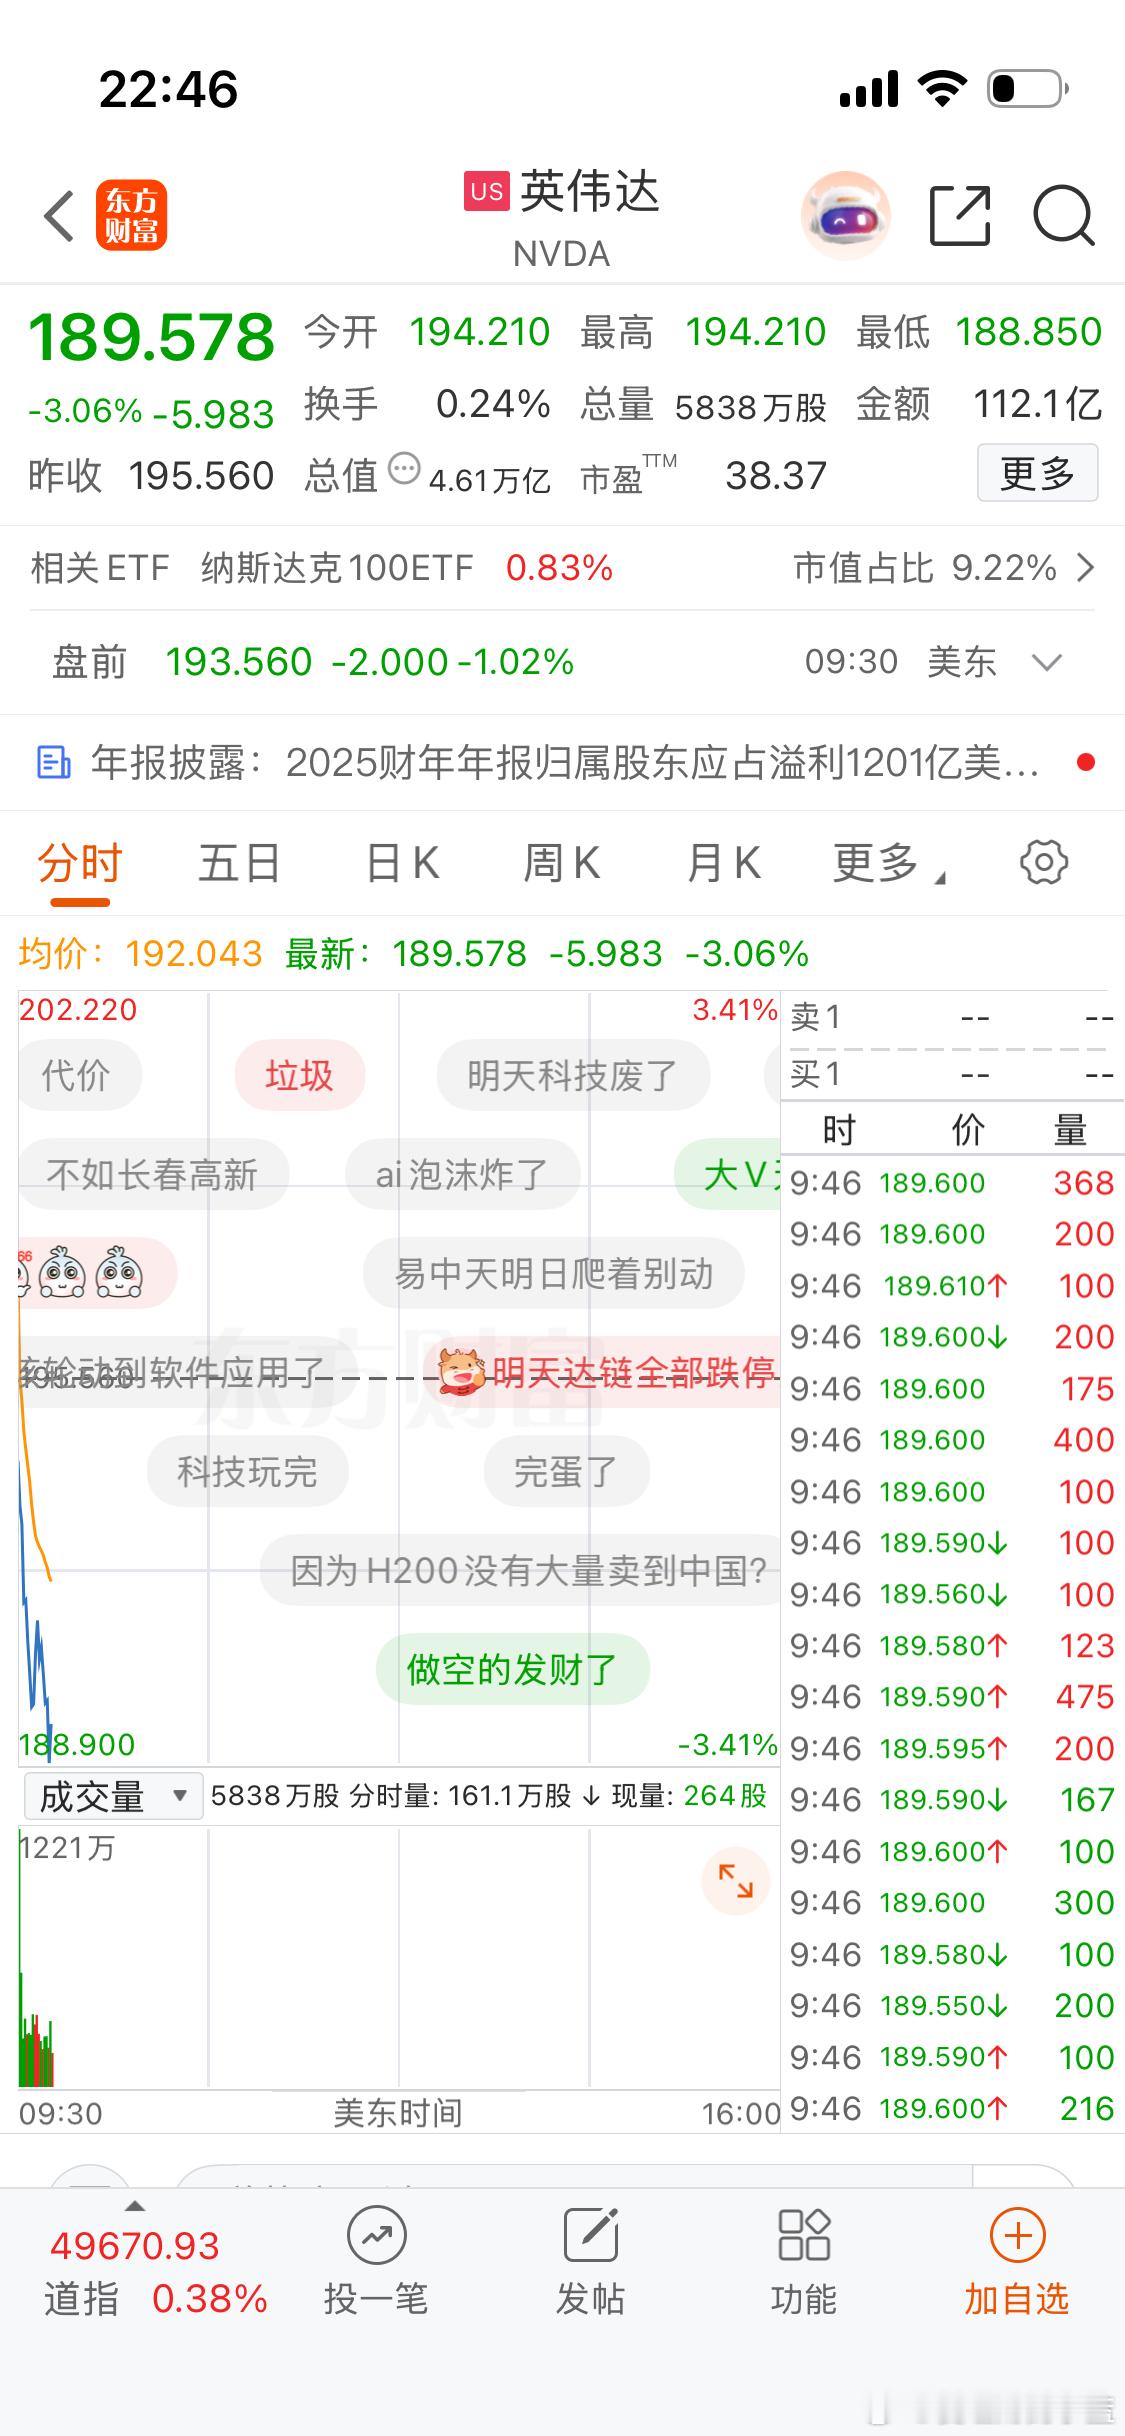Tap the 做空的发财了 comment bubble
Image resolution: width=1125 pixels, height=2436 pixels.
(512, 1669)
